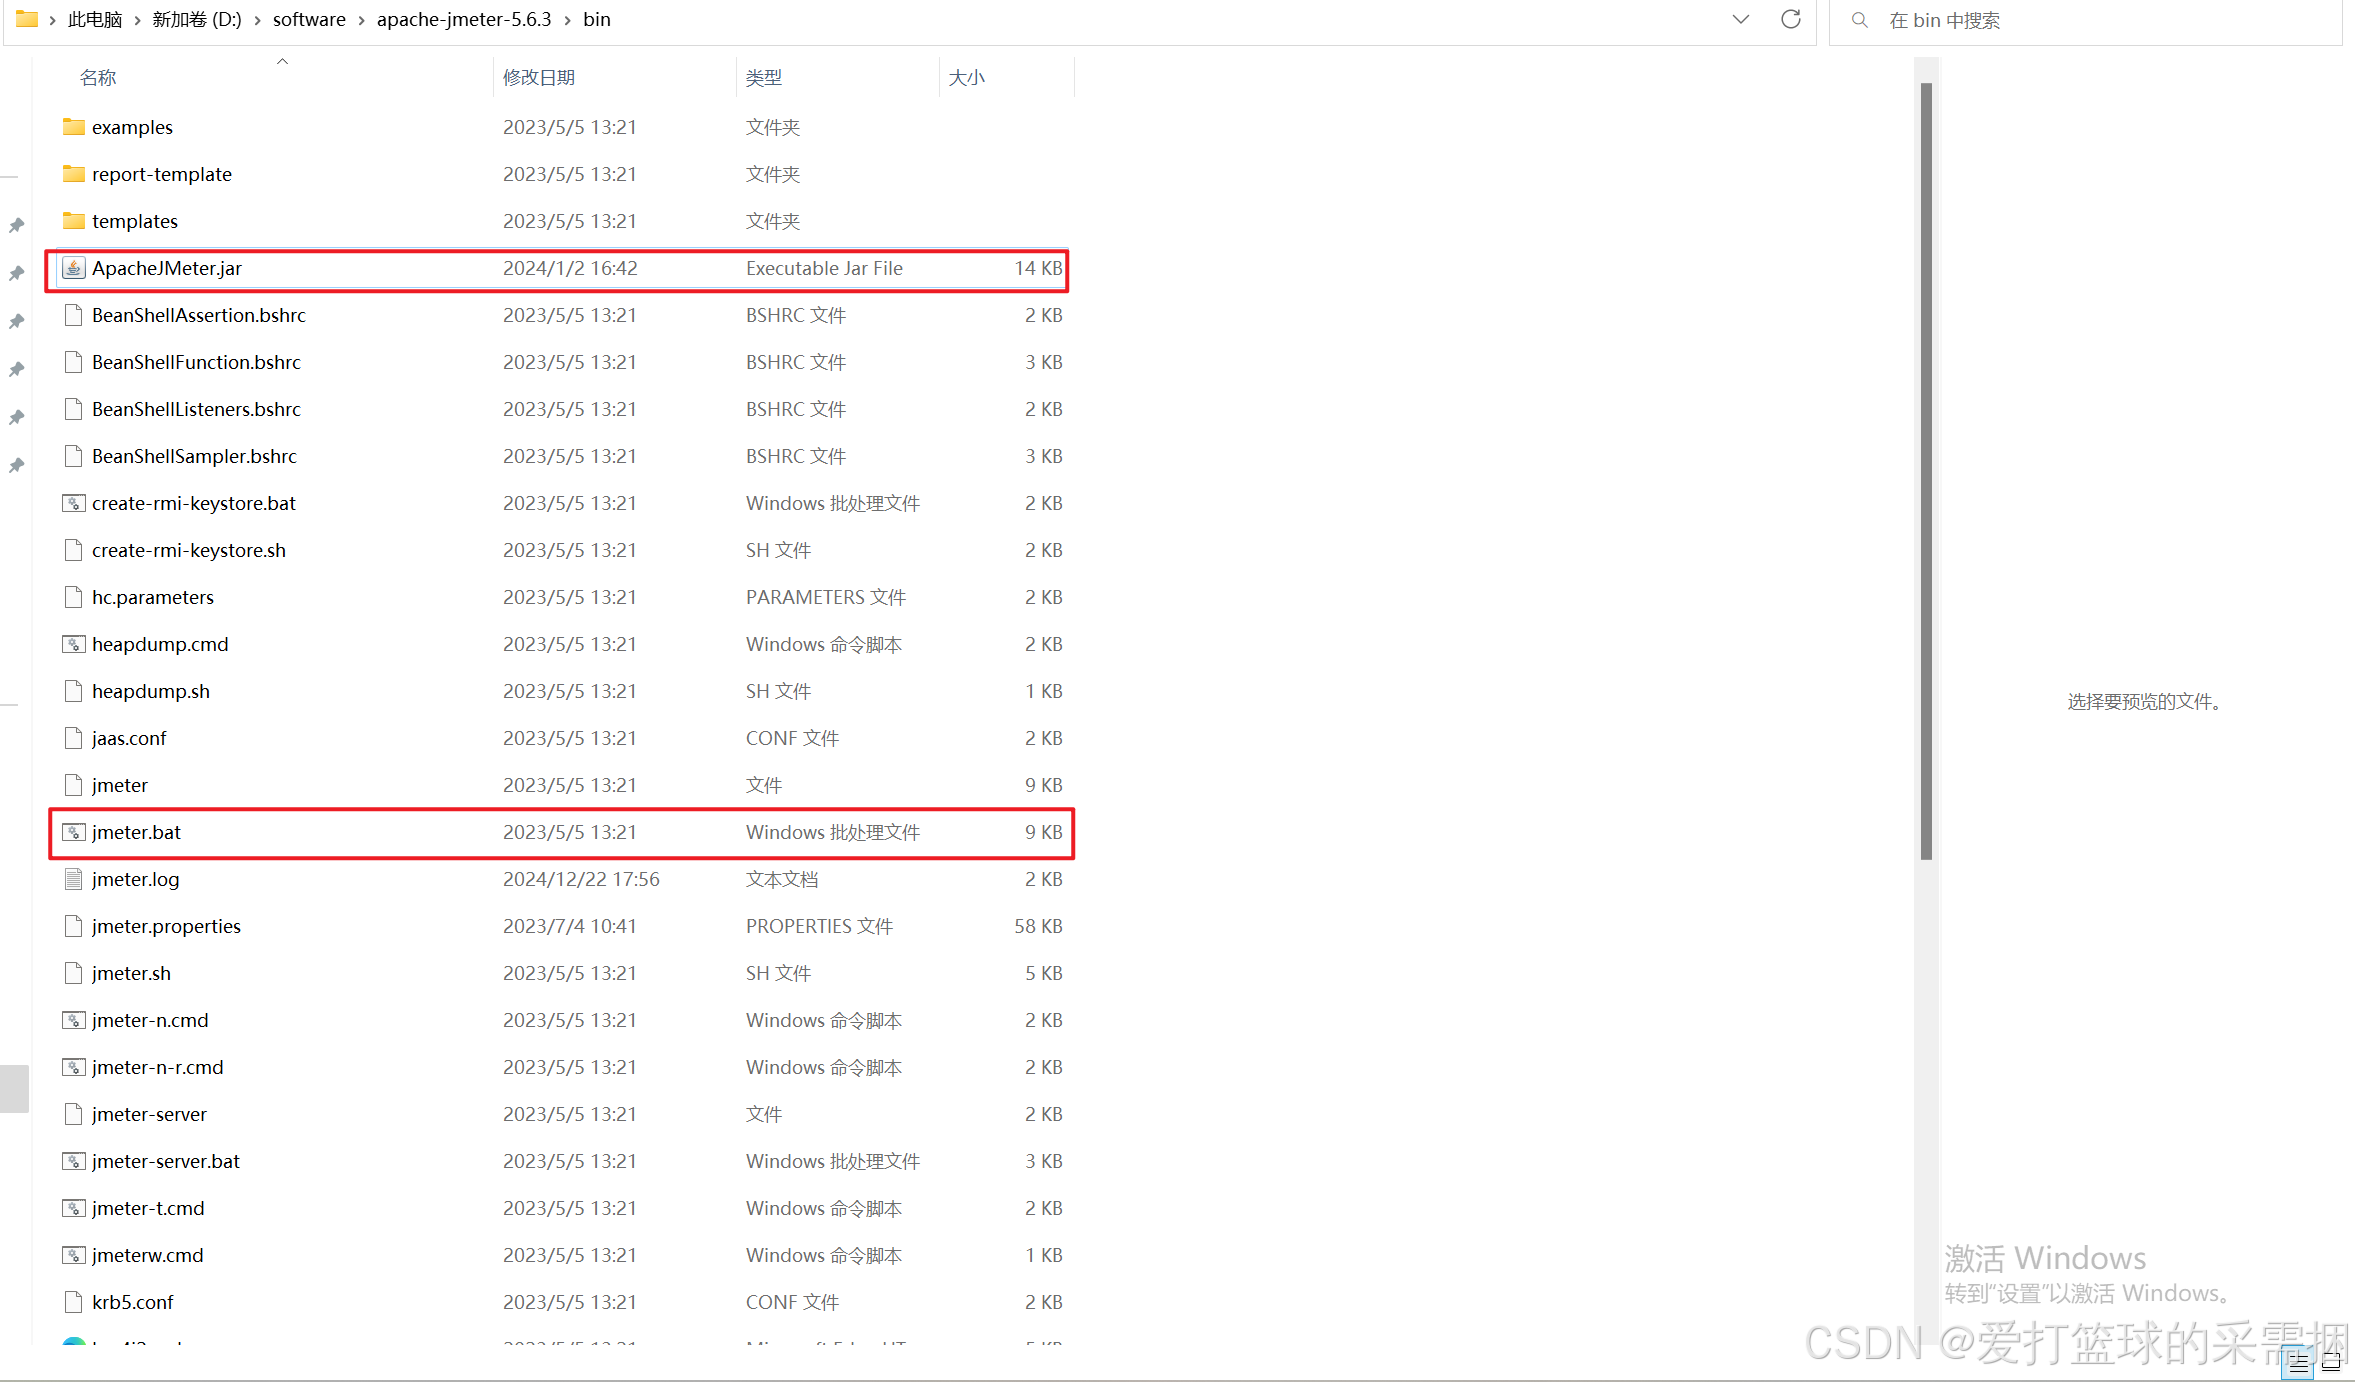Viewport: 2355px width, 1382px height.
Task: Click the create-rmi-keystore.bat file icon
Action: pos(73,503)
